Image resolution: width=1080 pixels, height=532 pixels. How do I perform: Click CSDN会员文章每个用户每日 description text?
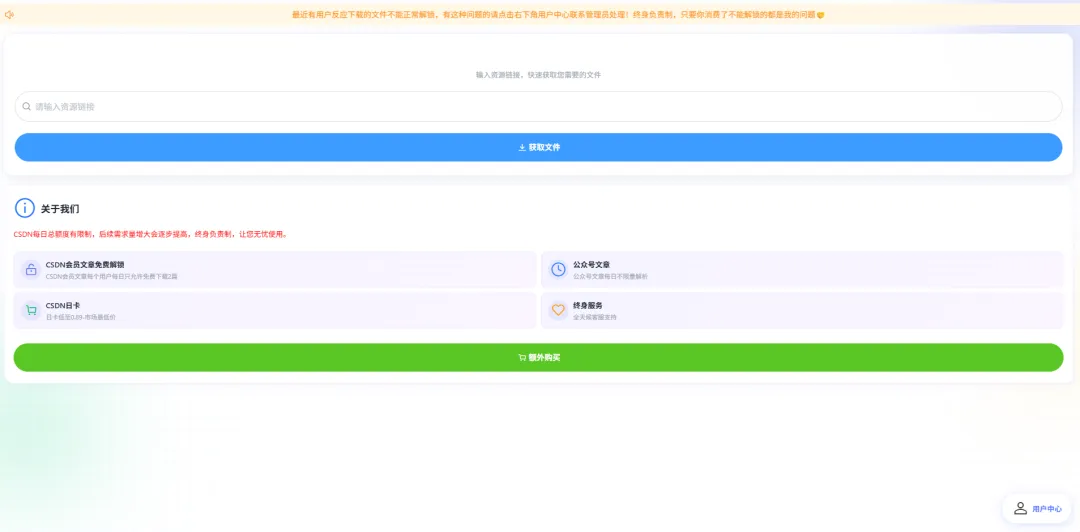112,276
